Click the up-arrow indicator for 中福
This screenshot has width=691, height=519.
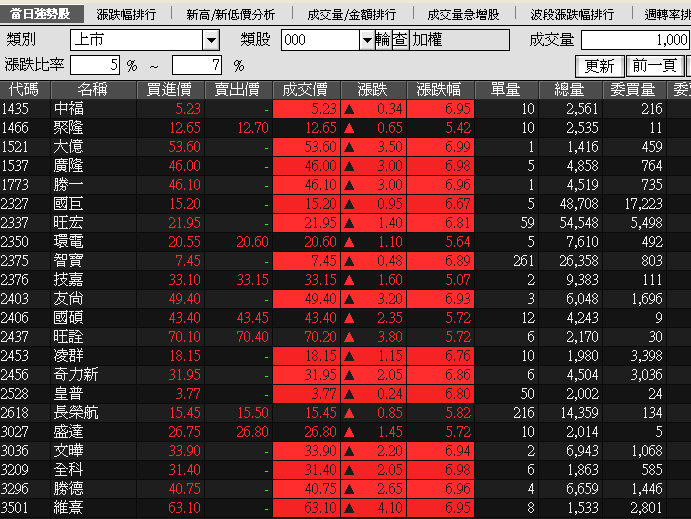click(x=349, y=109)
